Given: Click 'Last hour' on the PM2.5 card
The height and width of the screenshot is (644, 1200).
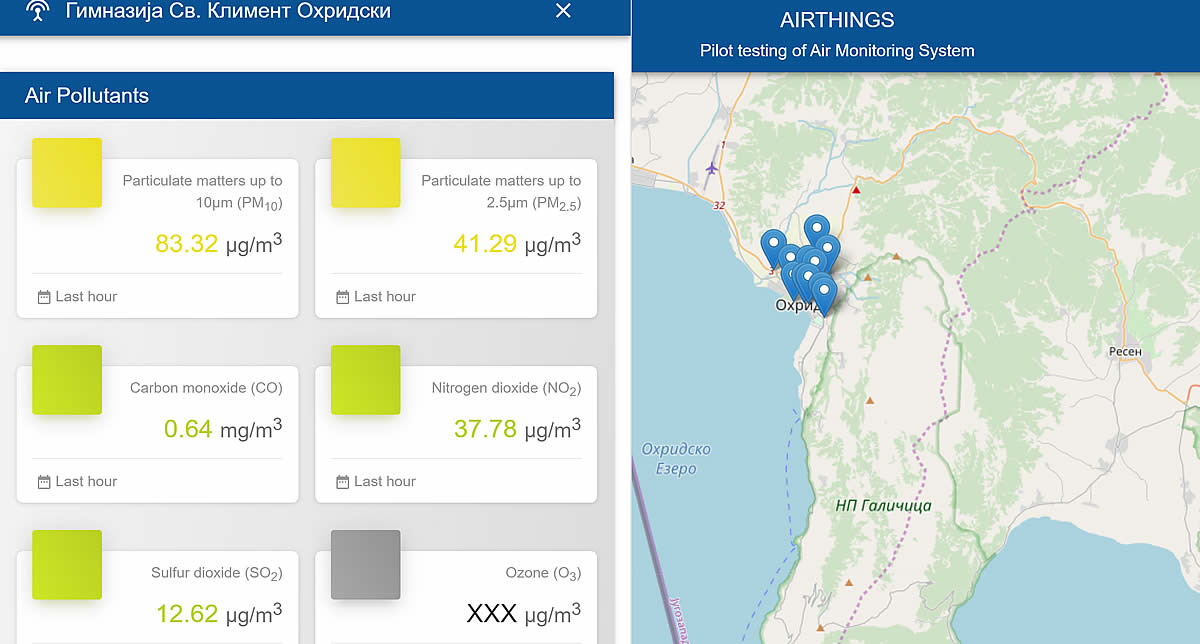Looking at the screenshot, I should click(x=385, y=297).
